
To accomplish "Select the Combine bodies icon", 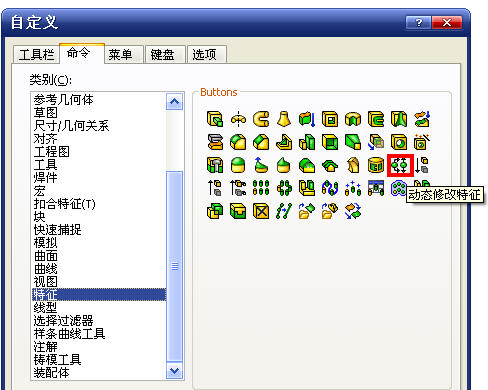I will 215,211.
